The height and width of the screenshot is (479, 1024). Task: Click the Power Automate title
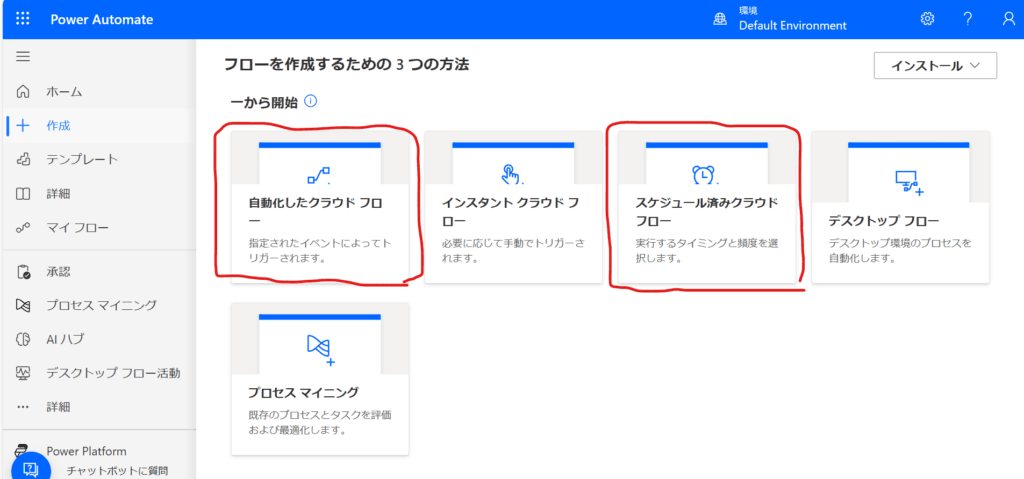point(102,19)
